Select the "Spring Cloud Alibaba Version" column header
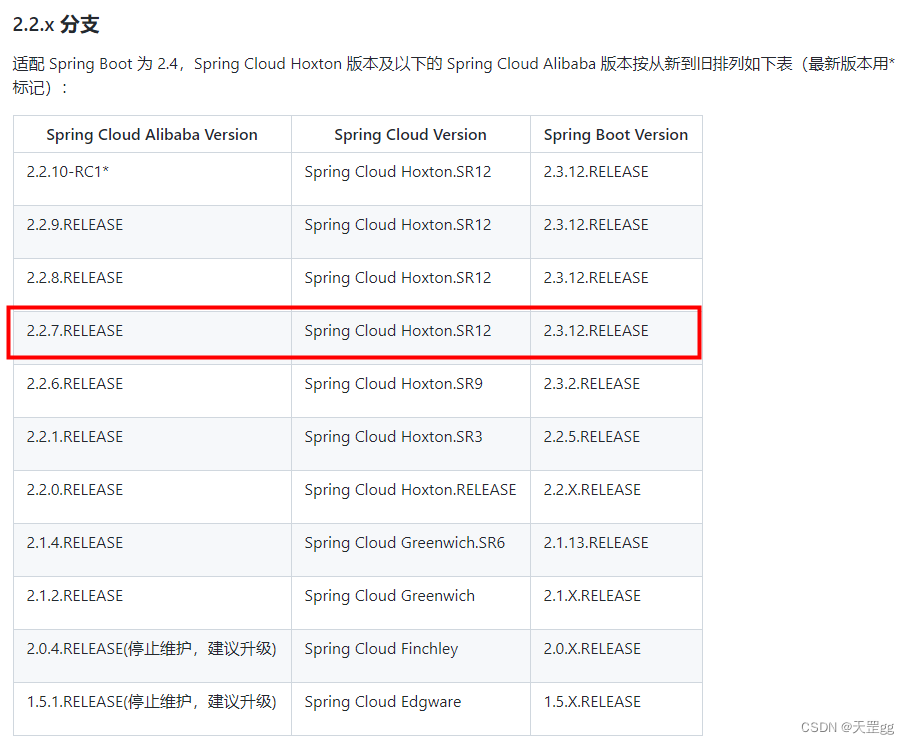The width and height of the screenshot is (909, 744). (x=152, y=135)
